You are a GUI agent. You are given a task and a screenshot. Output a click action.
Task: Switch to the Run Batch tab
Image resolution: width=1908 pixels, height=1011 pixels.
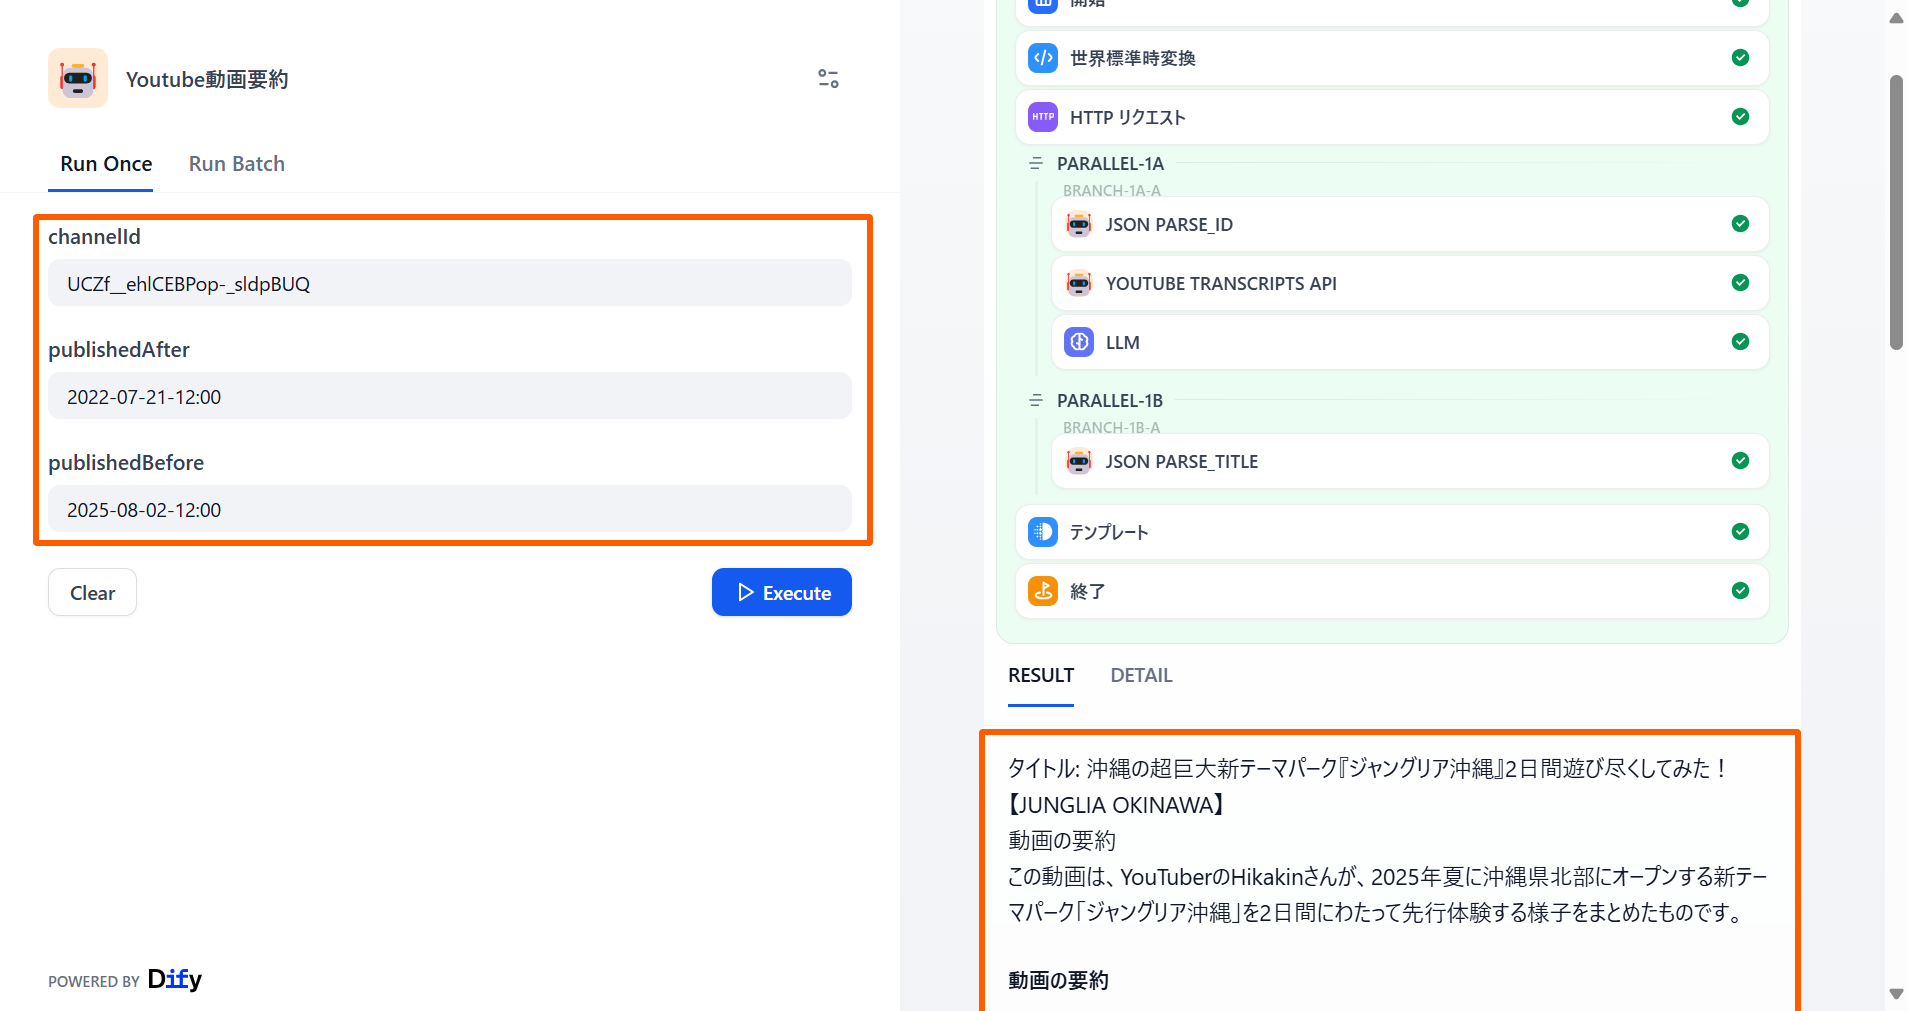click(x=236, y=164)
